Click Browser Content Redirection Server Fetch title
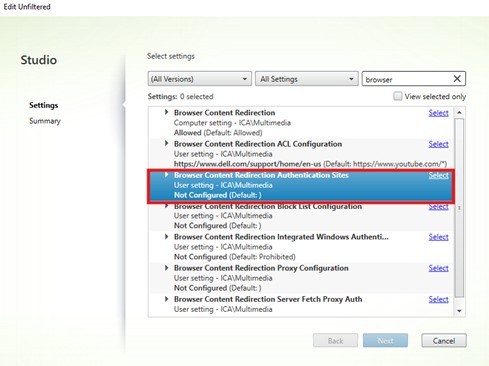This screenshot has height=366, width=489. [x=268, y=299]
